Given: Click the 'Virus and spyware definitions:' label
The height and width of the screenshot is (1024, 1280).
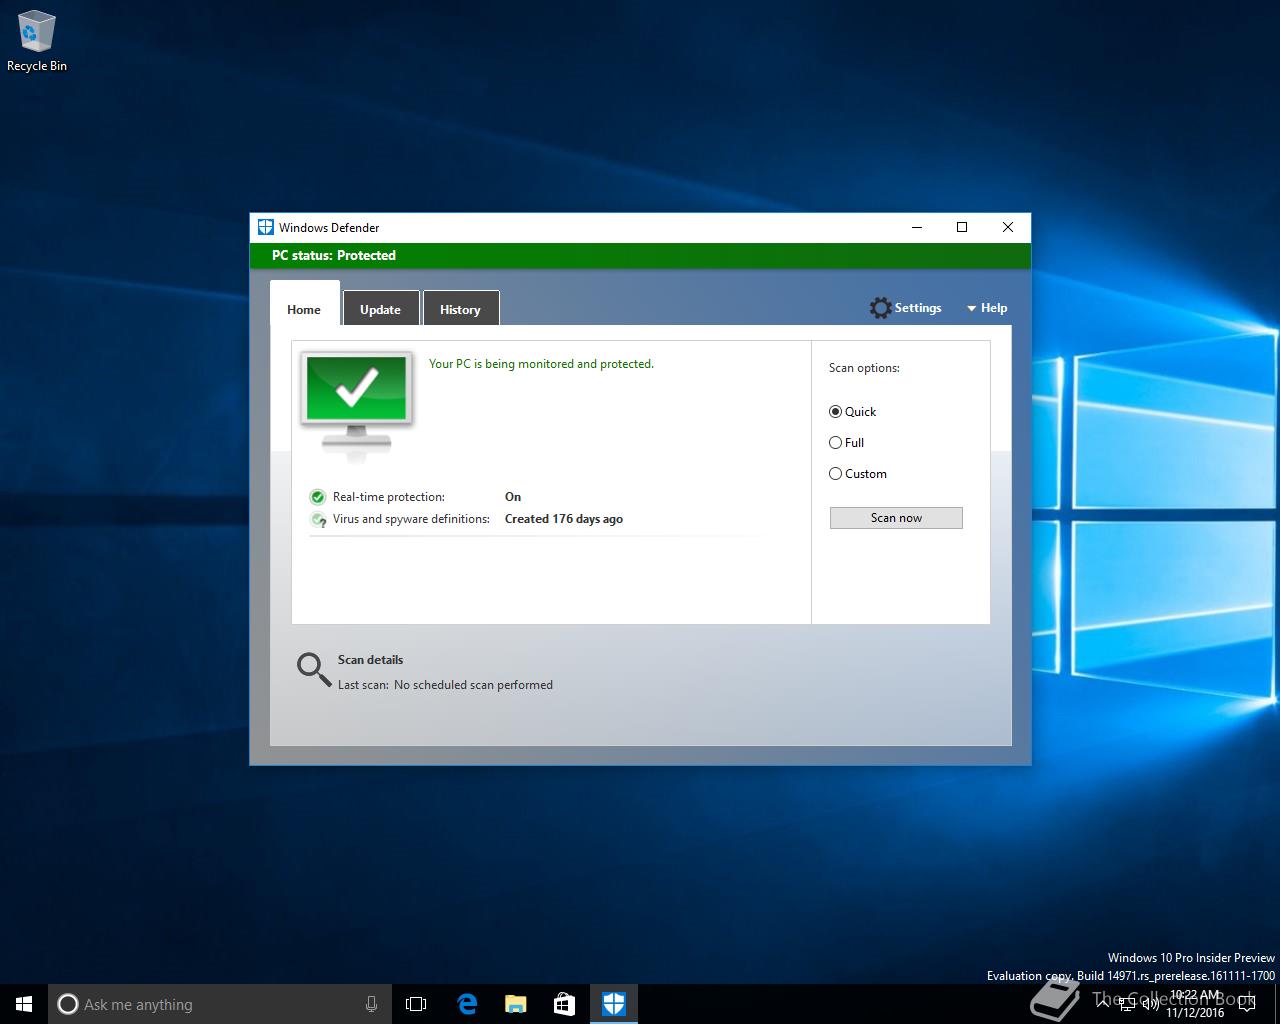Looking at the screenshot, I should click(411, 519).
